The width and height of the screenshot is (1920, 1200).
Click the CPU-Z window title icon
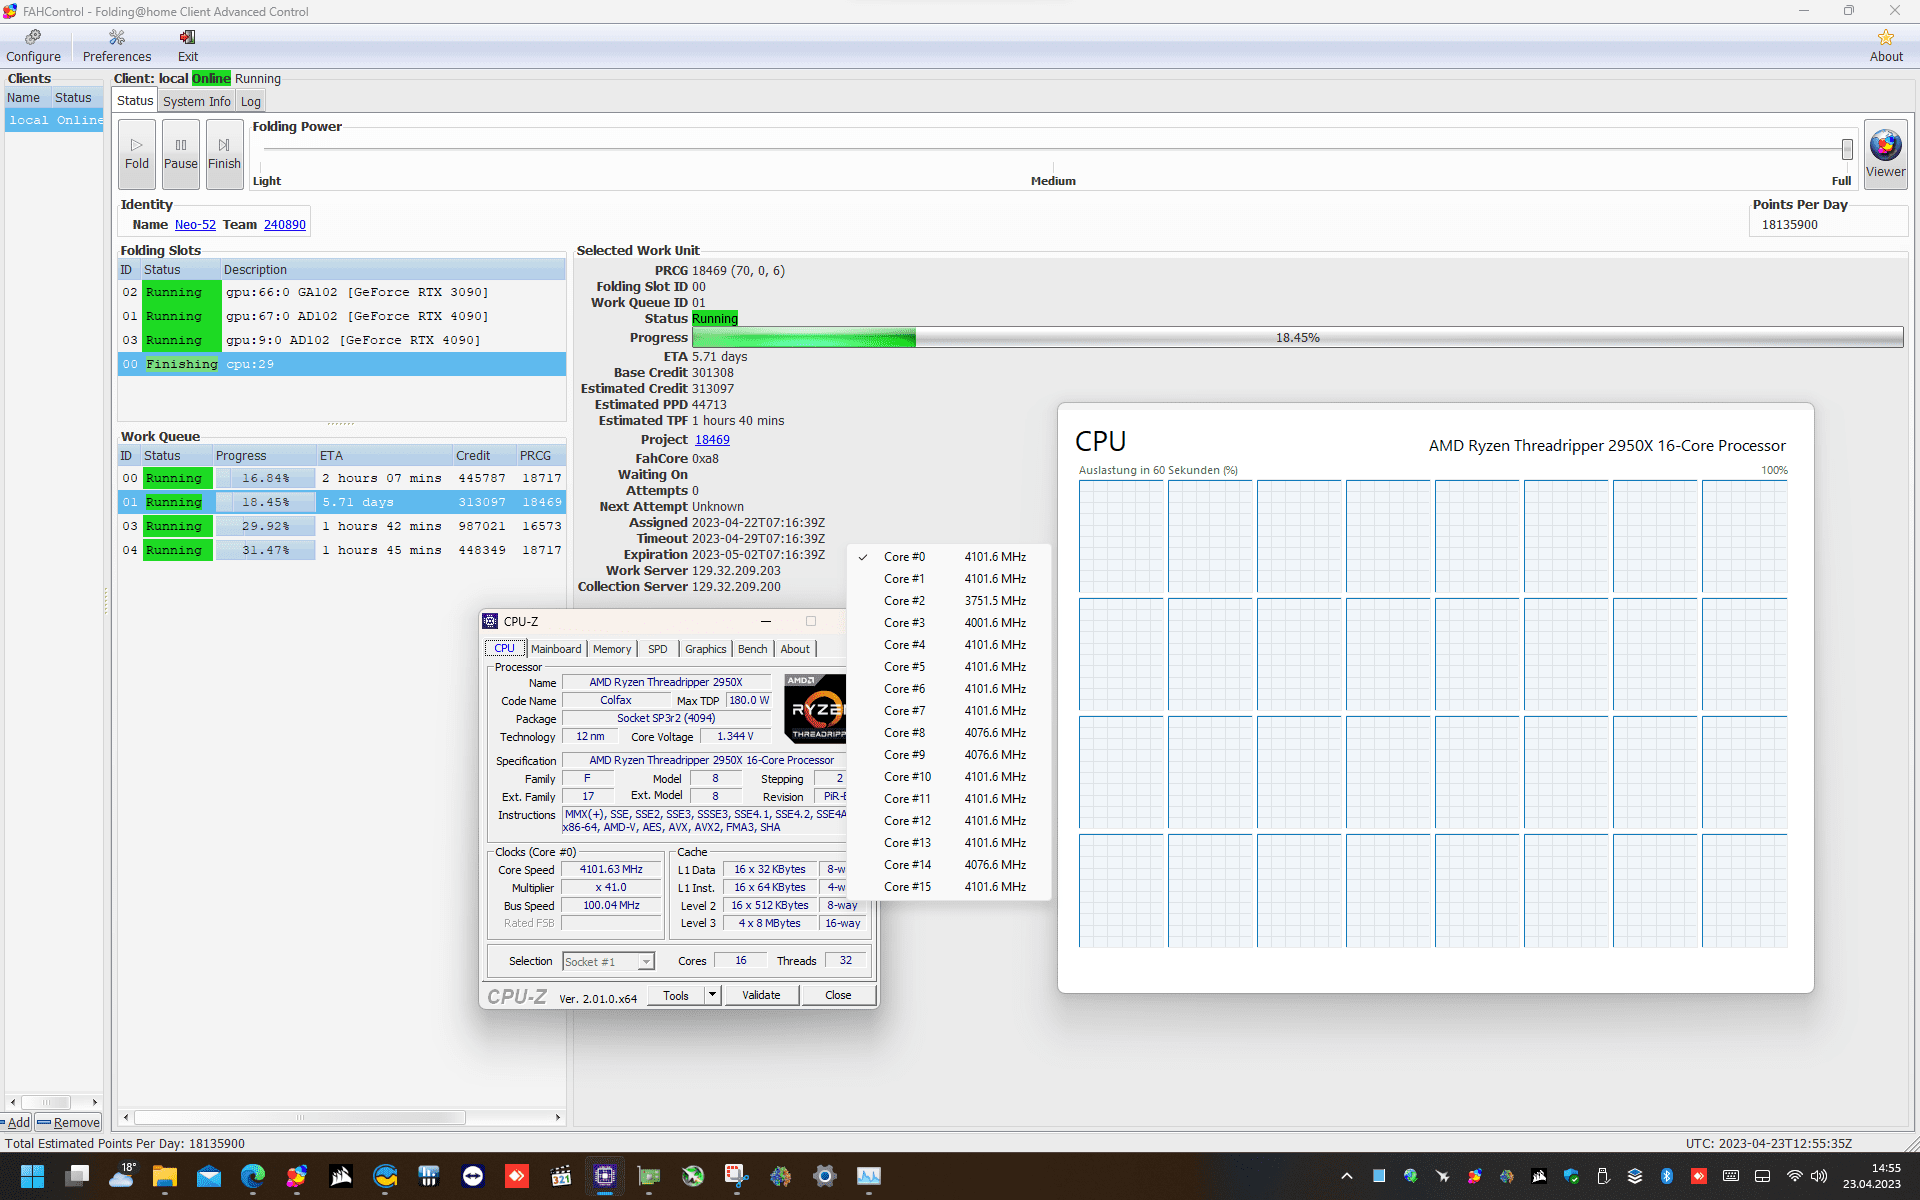[490, 621]
